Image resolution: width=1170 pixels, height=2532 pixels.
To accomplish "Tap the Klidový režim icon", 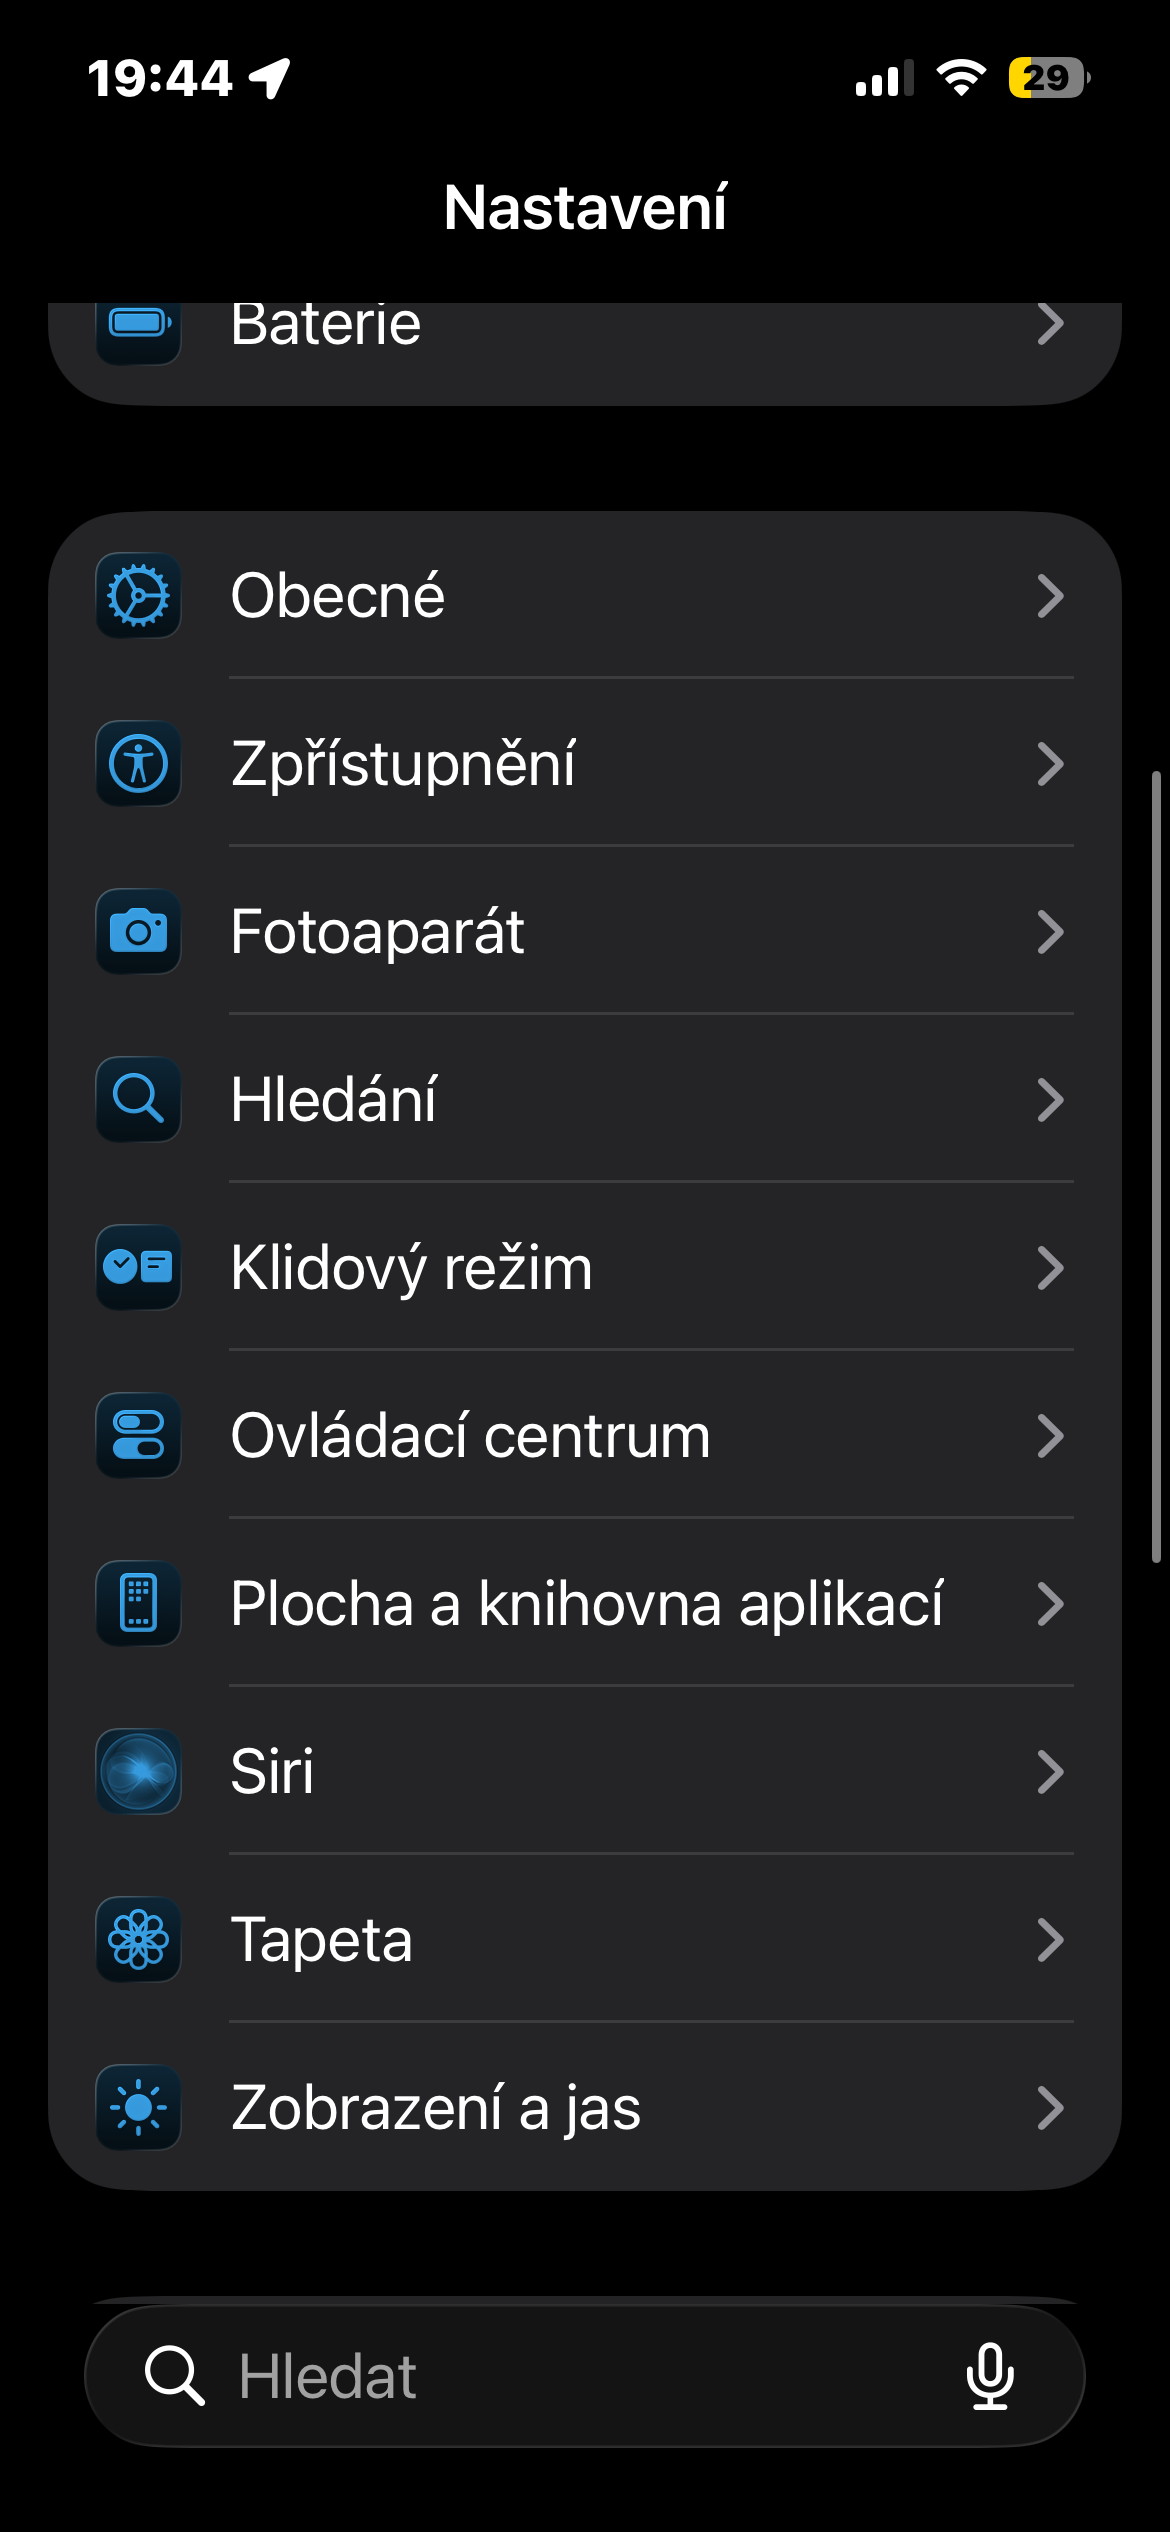I will point(138,1268).
